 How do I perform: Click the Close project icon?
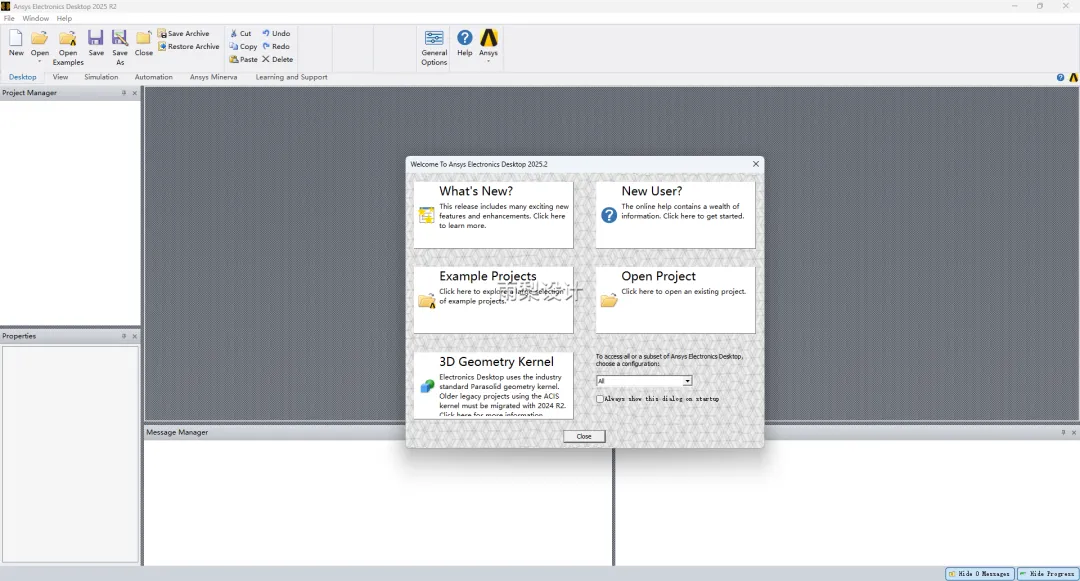click(x=143, y=38)
